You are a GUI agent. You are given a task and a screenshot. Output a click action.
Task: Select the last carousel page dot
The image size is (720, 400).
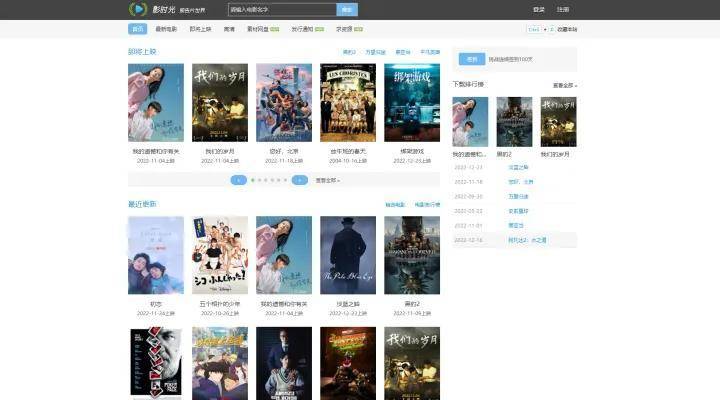pyautogui.click(x=285, y=180)
